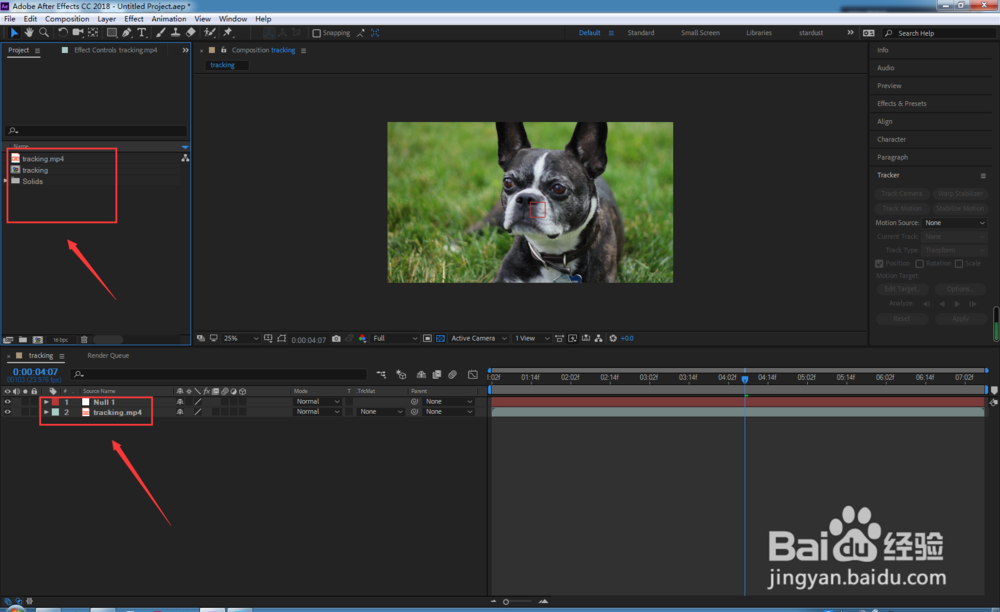Open tracking.mp4 TrkMat dropdown

381,412
